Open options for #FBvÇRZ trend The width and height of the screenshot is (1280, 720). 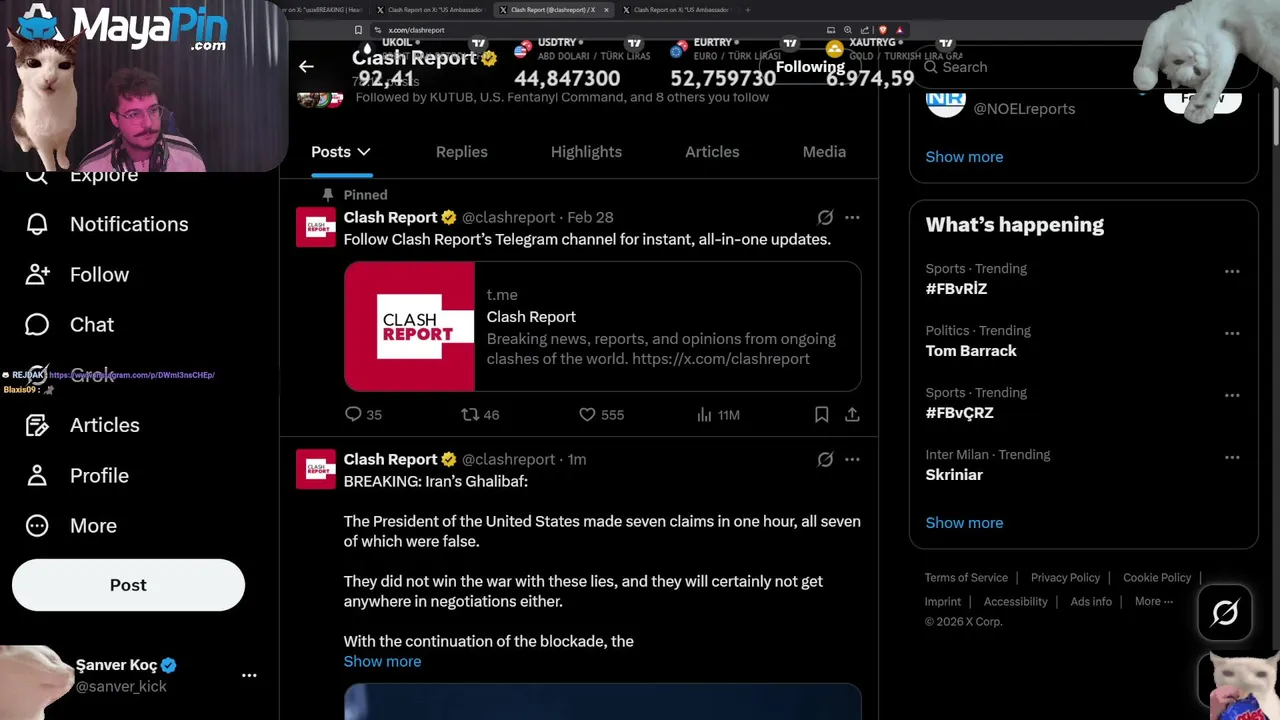1232,395
